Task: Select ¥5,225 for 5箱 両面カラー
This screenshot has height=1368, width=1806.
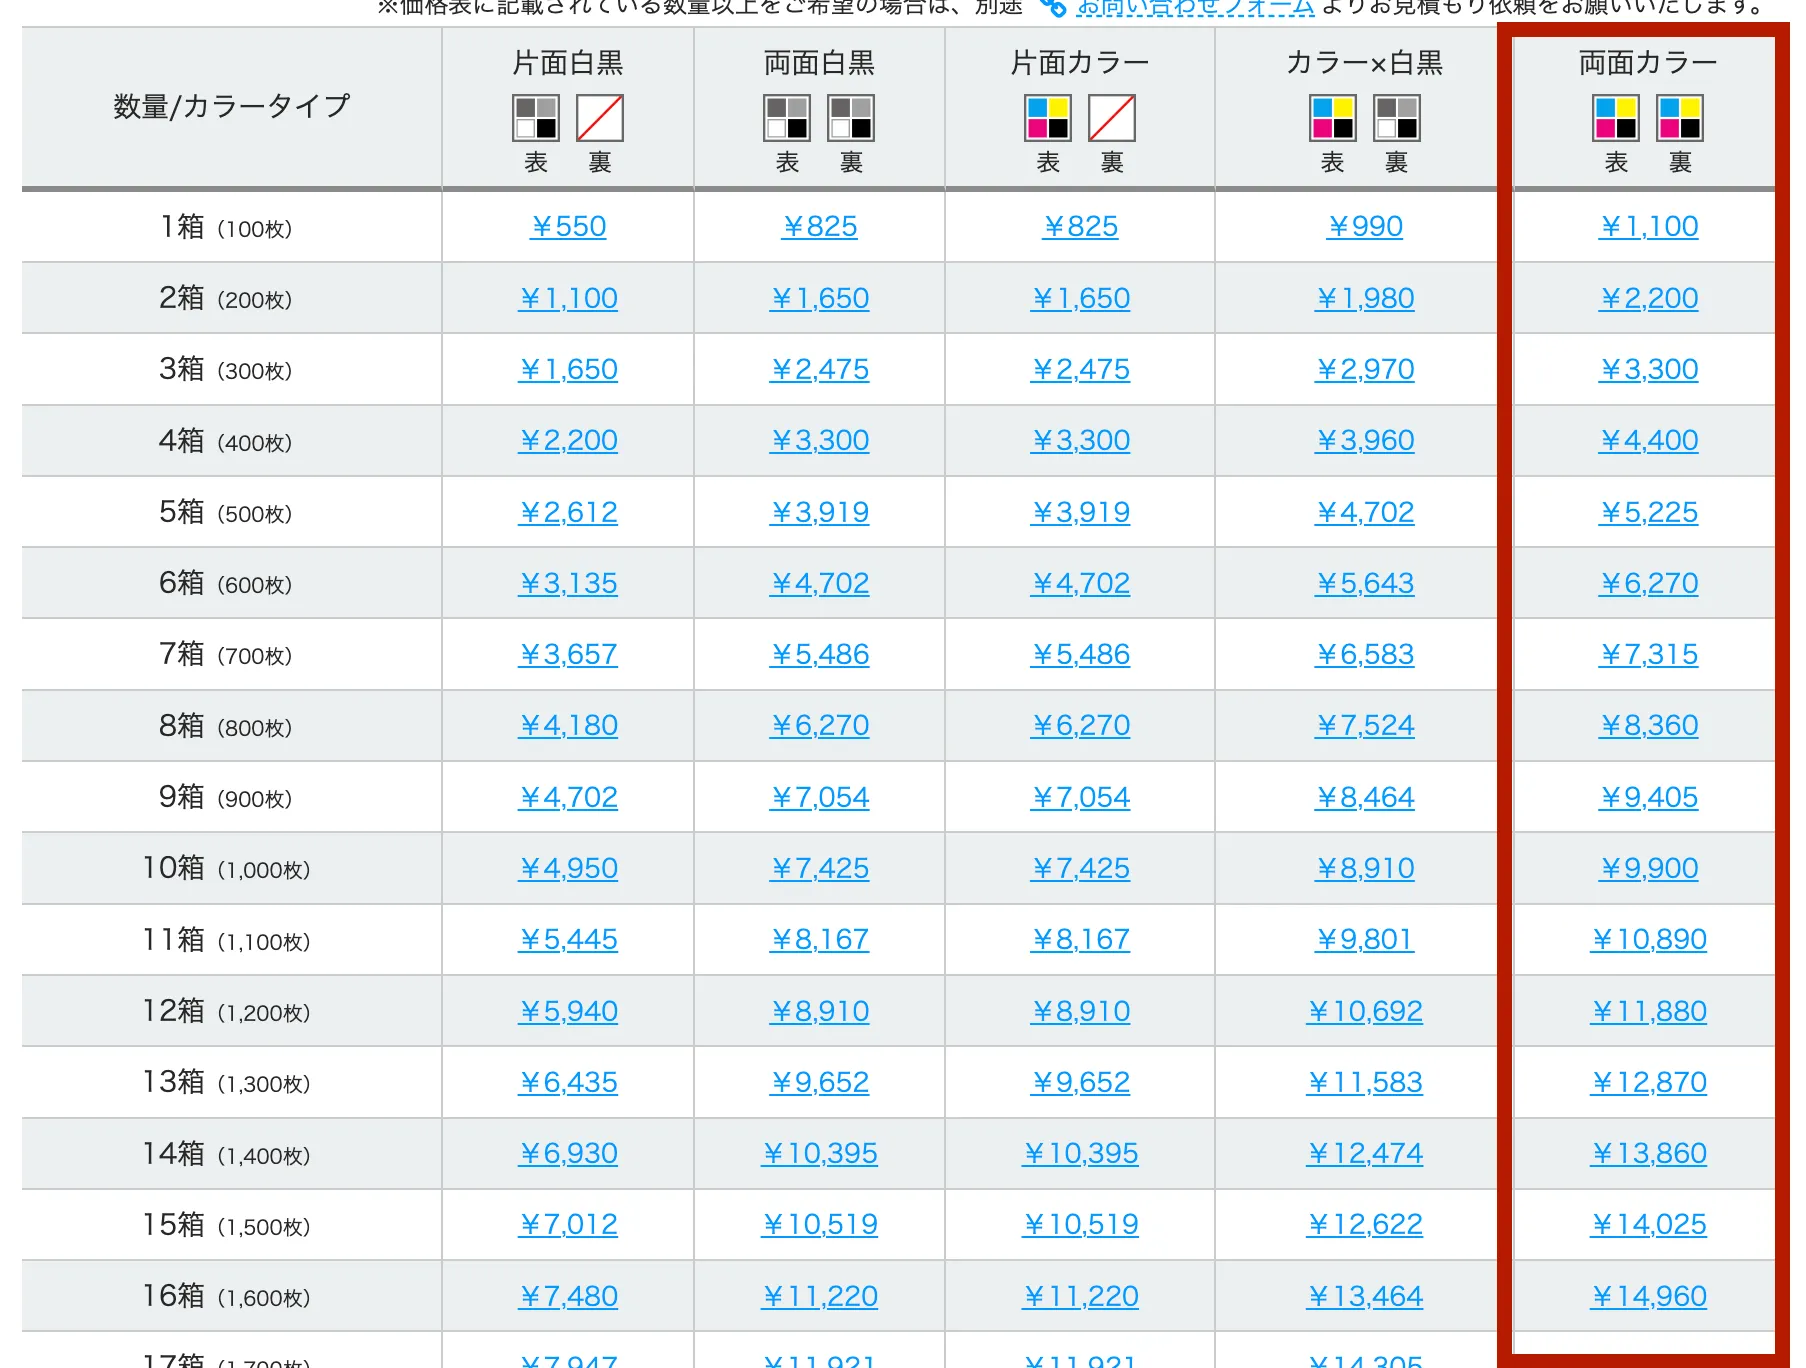Action: [x=1648, y=513]
